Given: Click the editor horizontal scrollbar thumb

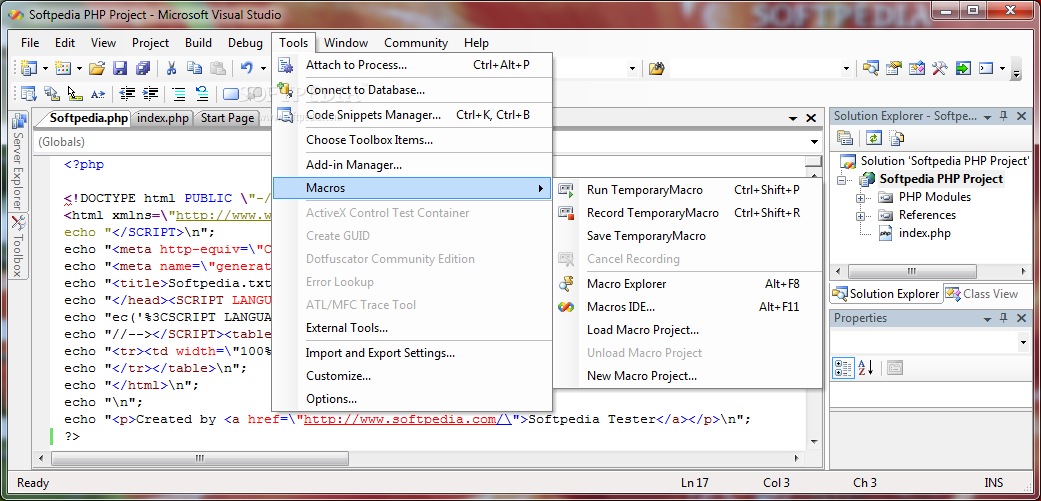Looking at the screenshot, I should (199, 459).
